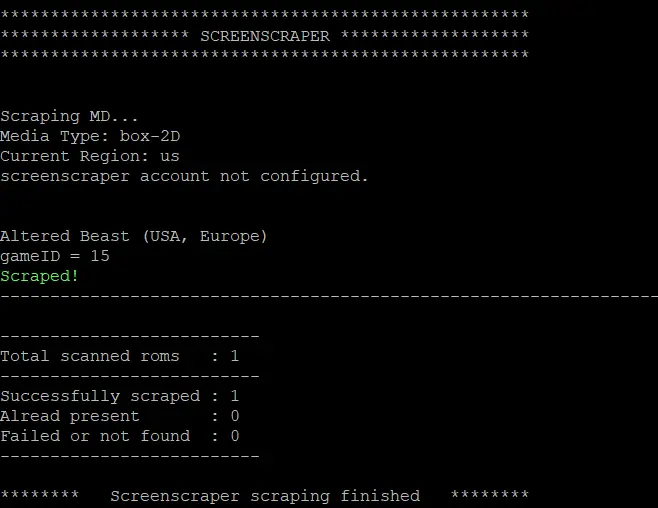Click the green "Scraped!" status text

39,276
